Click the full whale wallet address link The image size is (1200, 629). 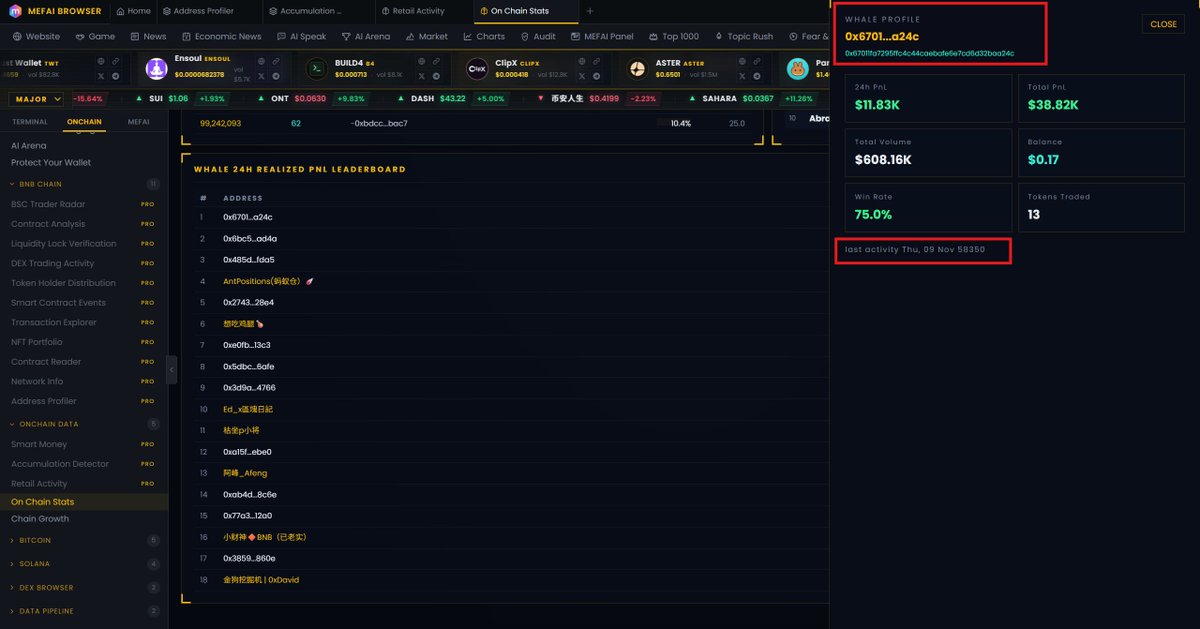pos(929,53)
